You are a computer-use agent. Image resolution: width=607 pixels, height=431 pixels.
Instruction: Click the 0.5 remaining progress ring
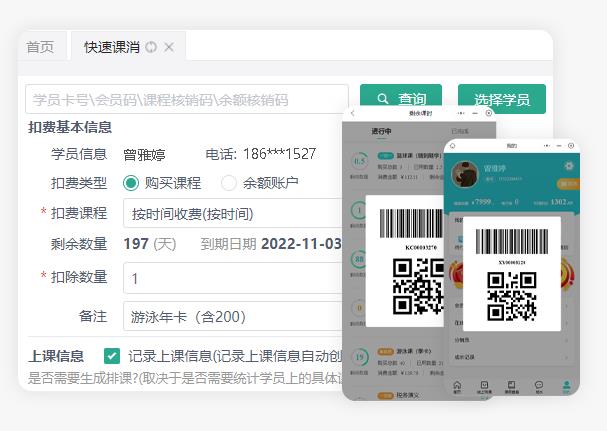[359, 161]
